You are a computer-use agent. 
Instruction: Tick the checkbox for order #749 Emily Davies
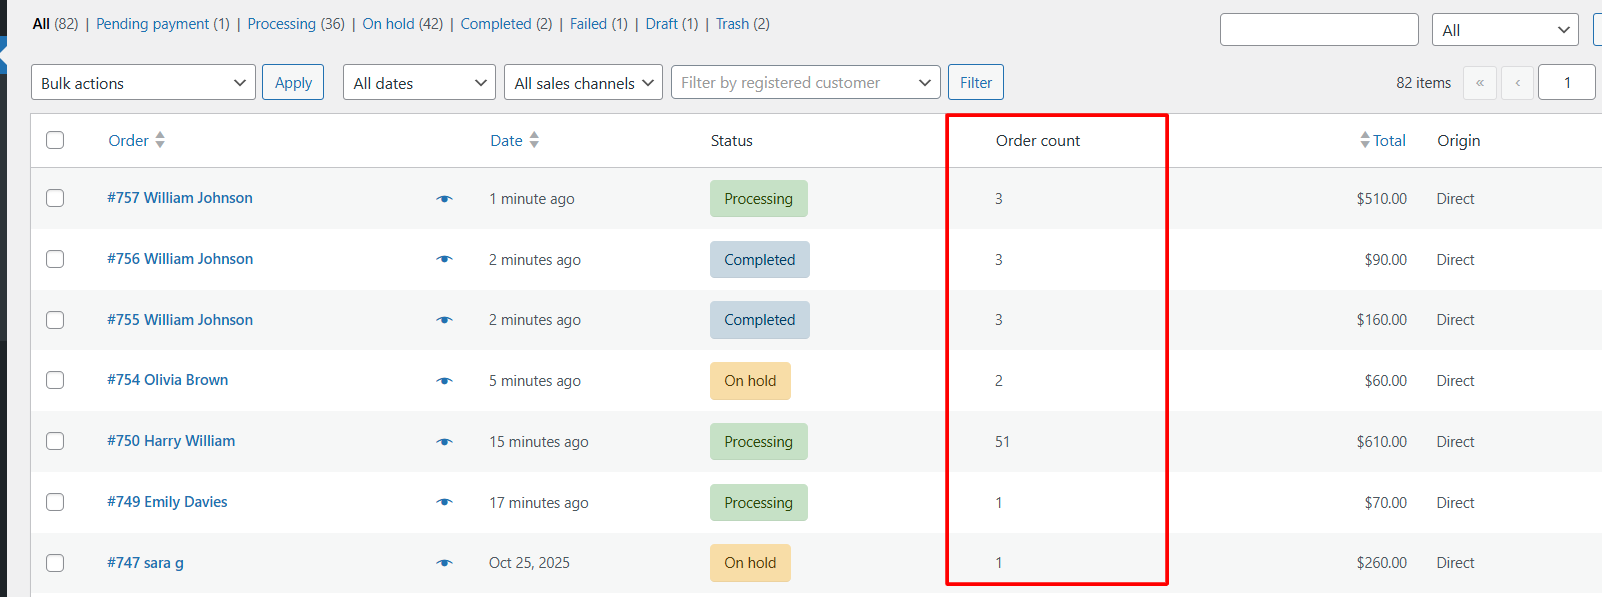pyautogui.click(x=55, y=502)
